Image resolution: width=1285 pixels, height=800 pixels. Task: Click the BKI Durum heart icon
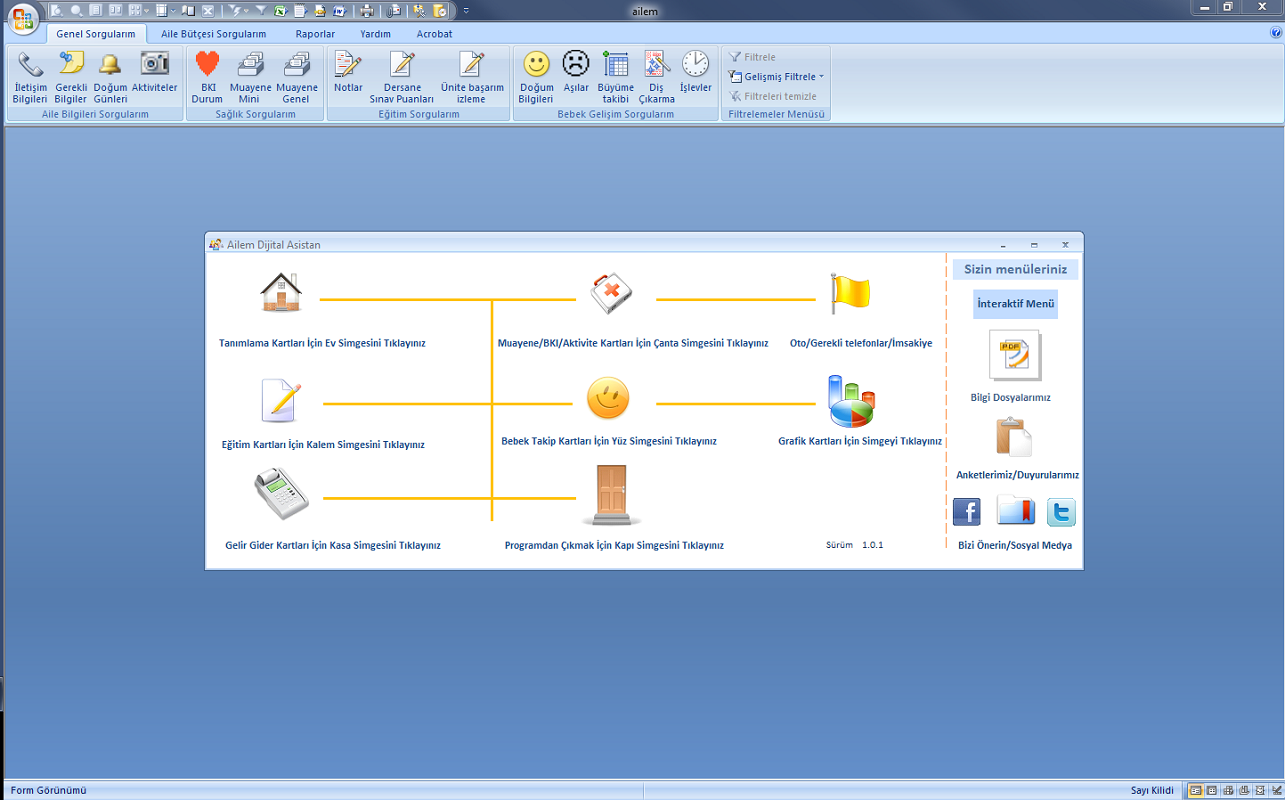[207, 76]
